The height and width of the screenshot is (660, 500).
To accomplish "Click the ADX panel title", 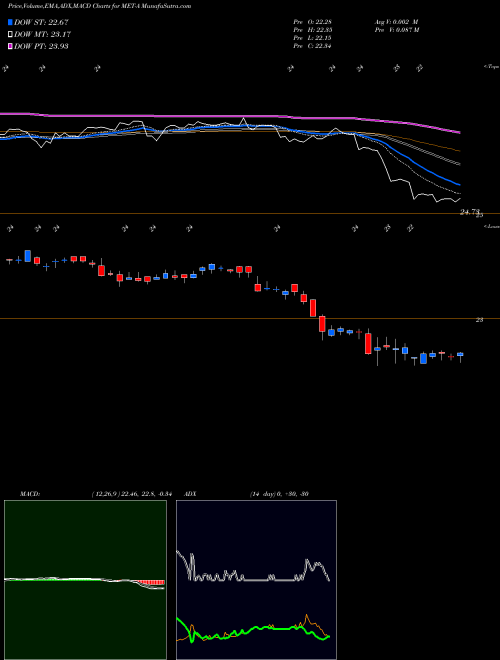I will (x=191, y=494).
